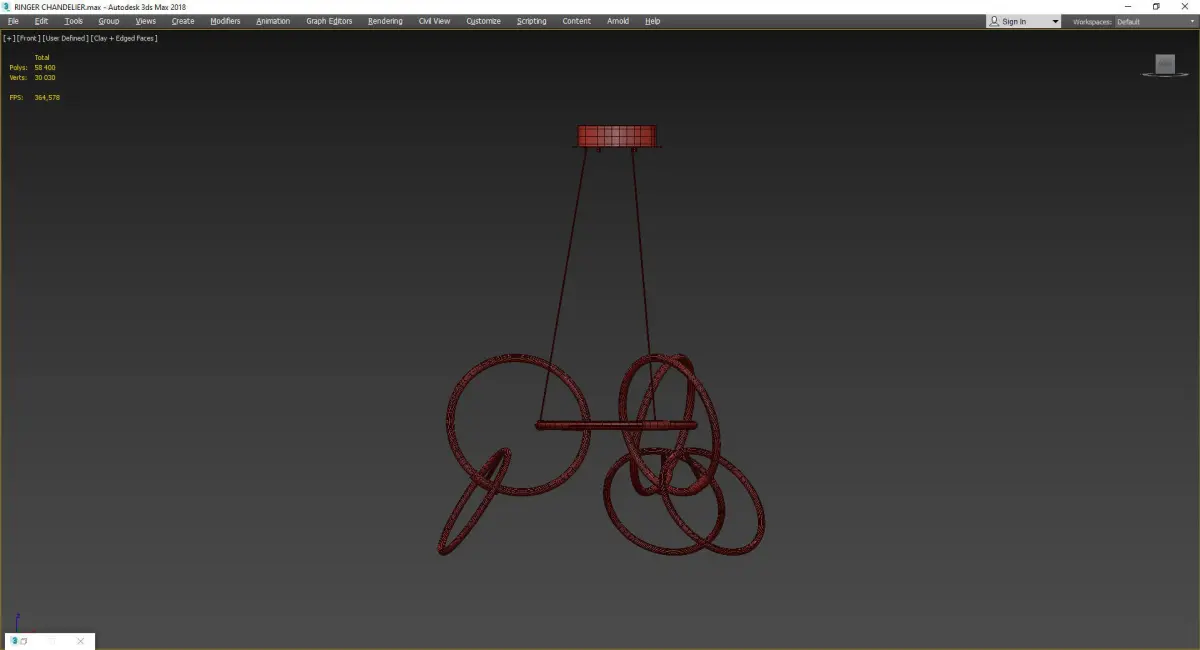Open the Tools menu
Screen dimensions: 1200x650
74,21
